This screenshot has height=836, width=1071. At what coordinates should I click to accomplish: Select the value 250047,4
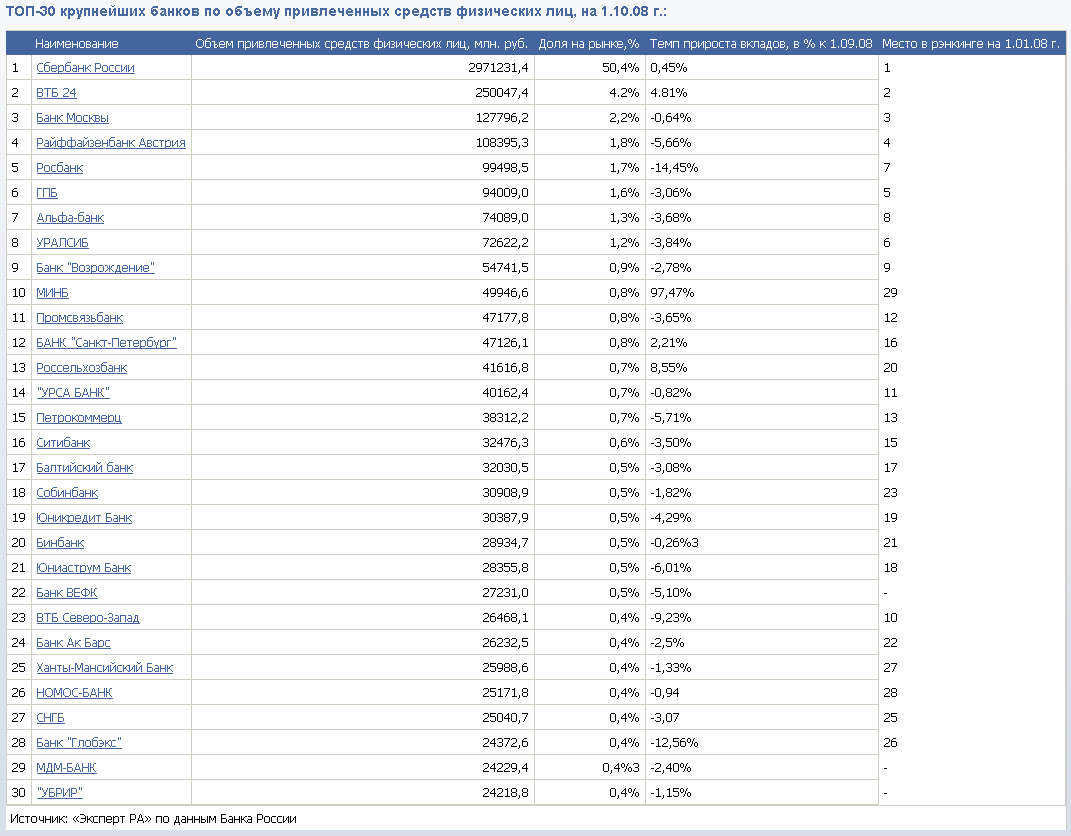coord(501,93)
